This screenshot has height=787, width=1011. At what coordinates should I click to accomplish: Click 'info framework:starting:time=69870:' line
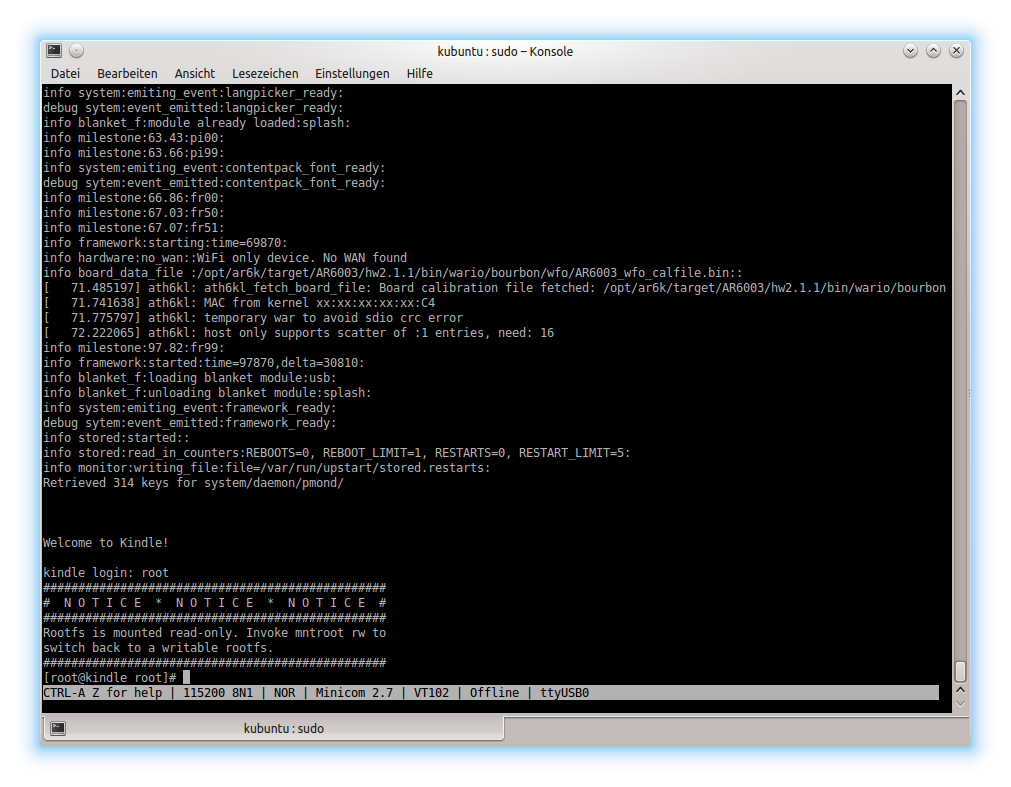pyautogui.click(x=165, y=242)
